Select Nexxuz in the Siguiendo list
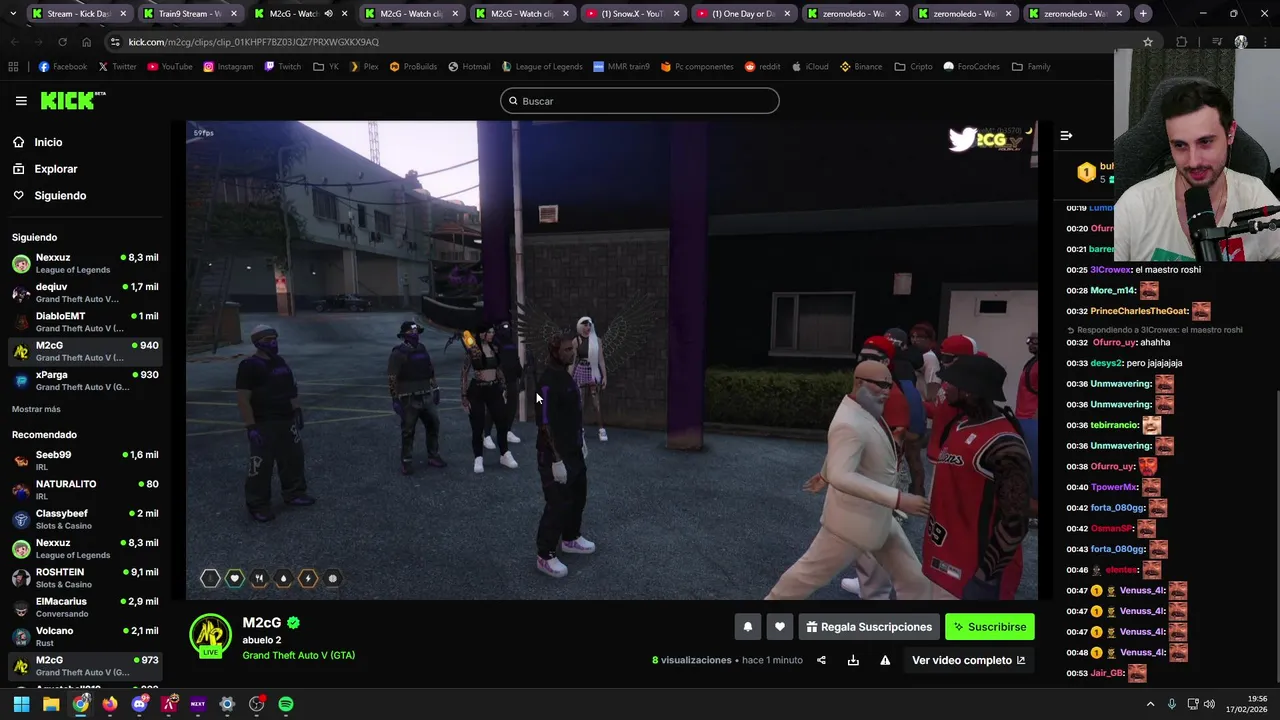Image resolution: width=1280 pixels, height=720 pixels. [x=85, y=263]
